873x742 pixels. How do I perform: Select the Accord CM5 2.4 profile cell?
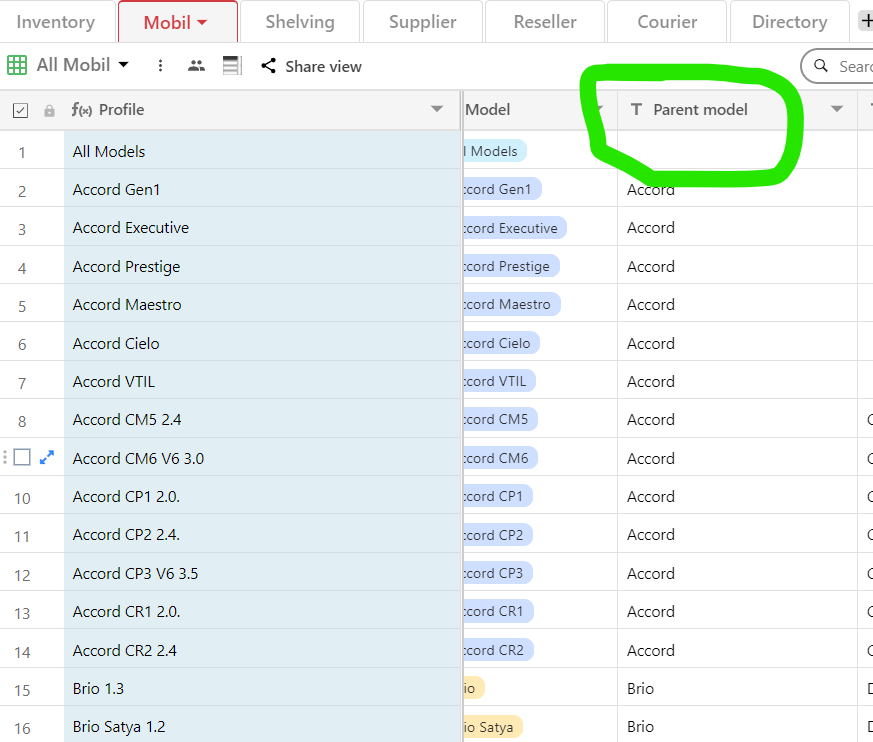(x=263, y=419)
